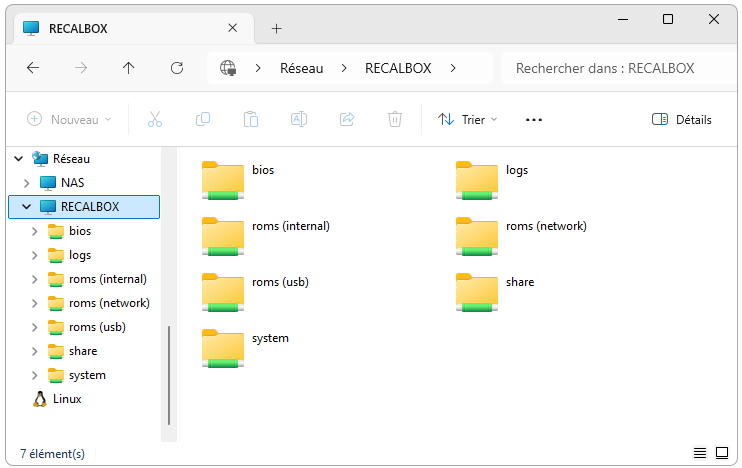The image size is (742, 468).
Task: Go up one level with the up arrow
Action: point(128,68)
